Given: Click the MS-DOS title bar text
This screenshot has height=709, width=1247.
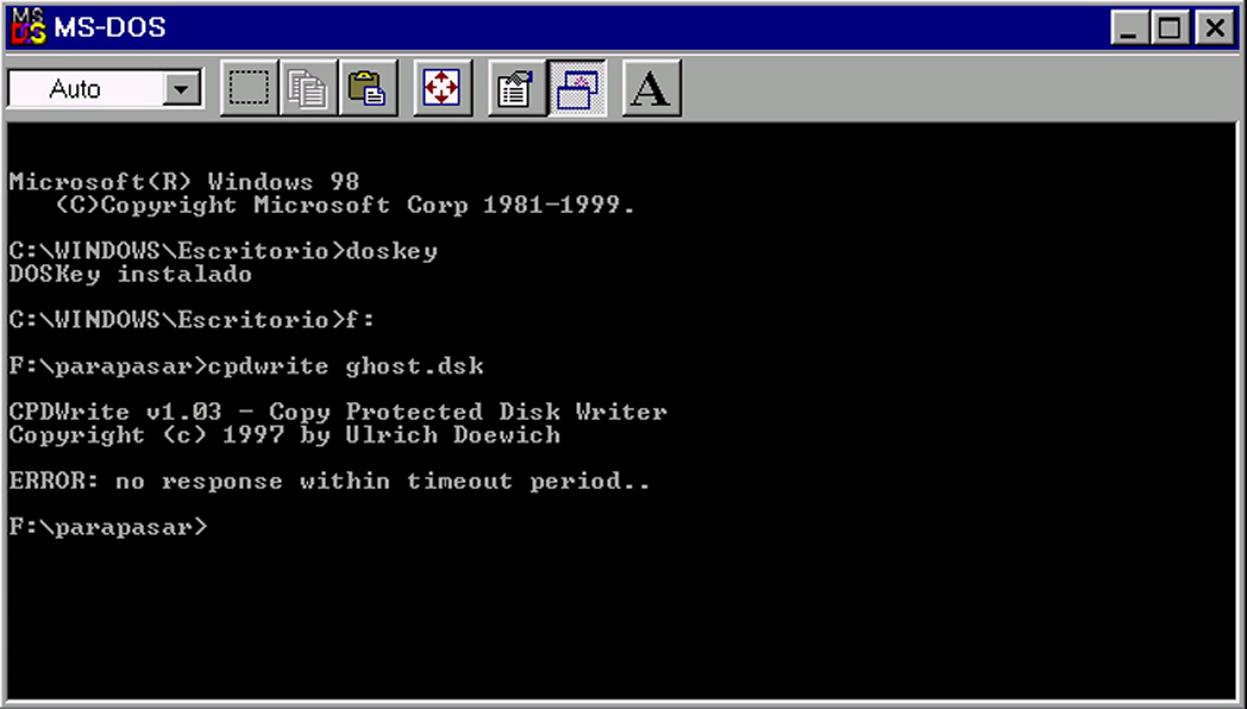Looking at the screenshot, I should point(110,27).
